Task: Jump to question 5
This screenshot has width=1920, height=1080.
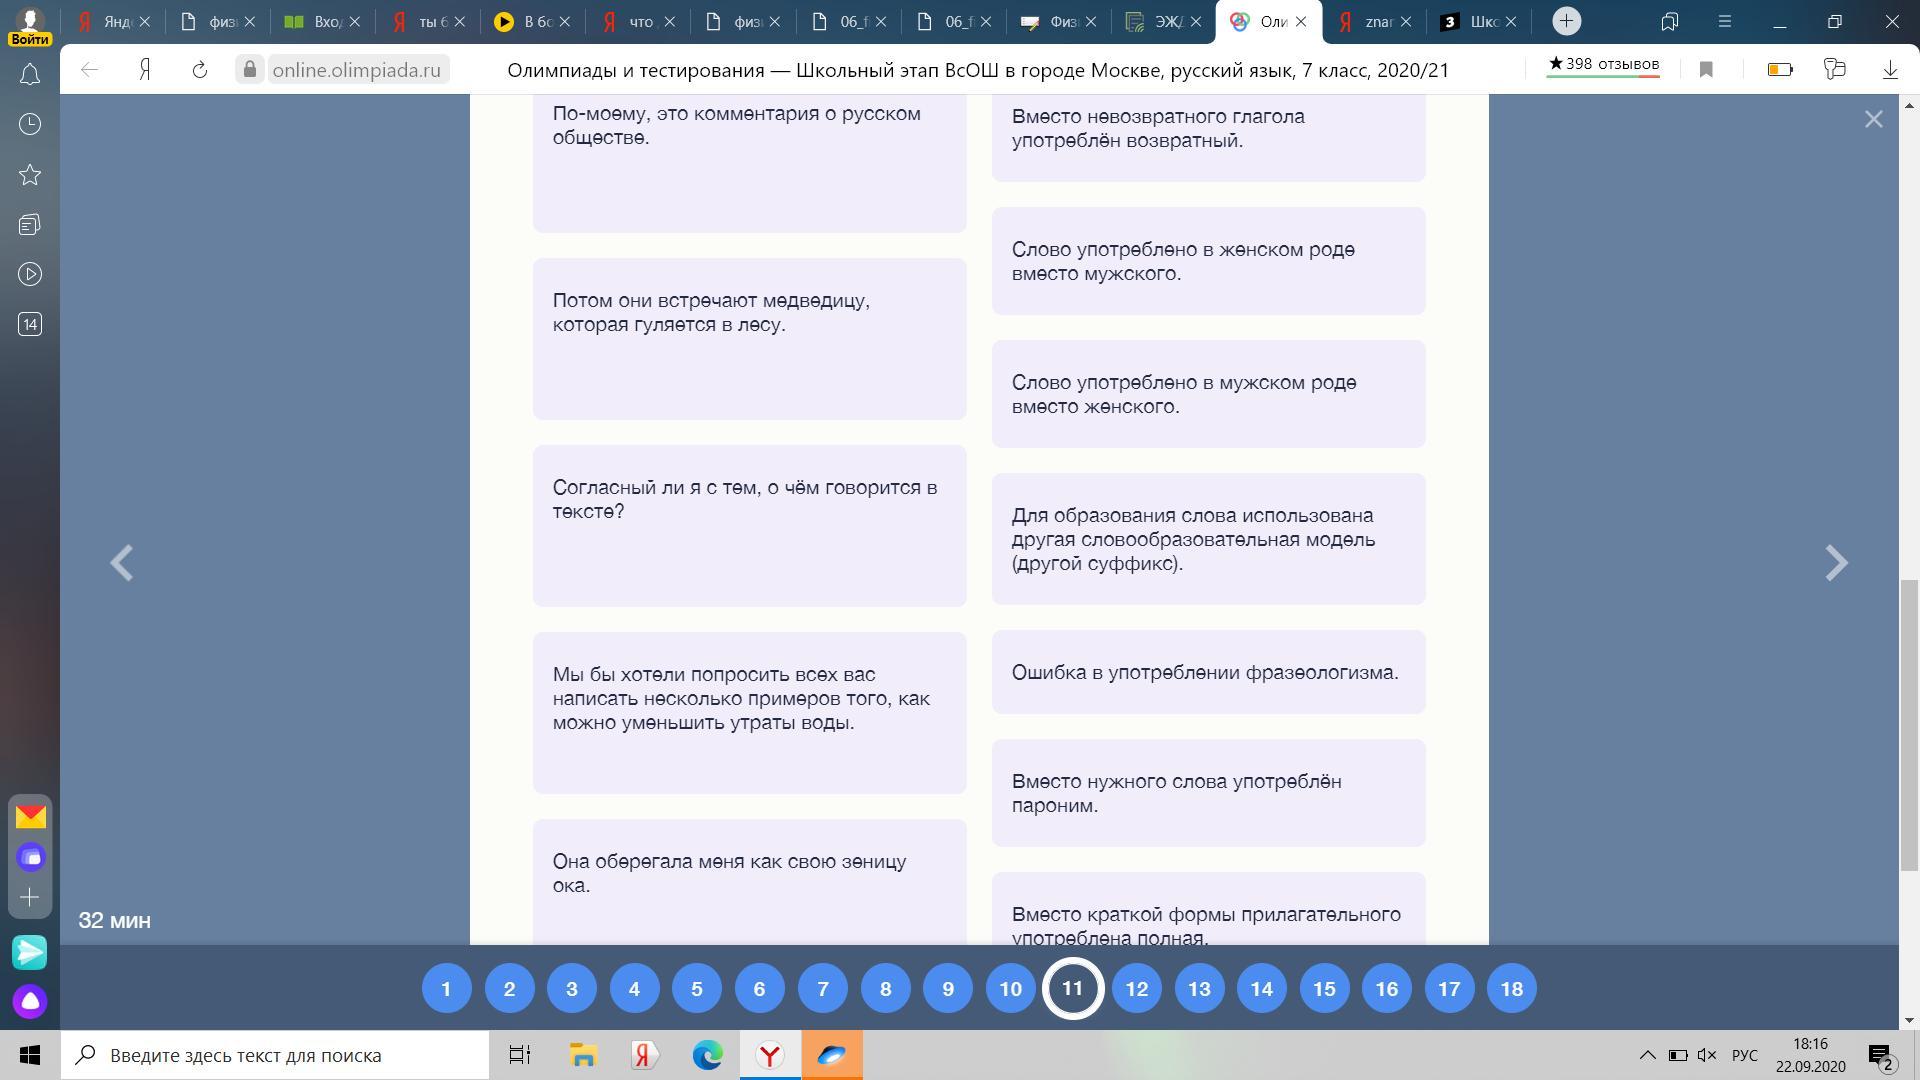Action: pos(696,989)
